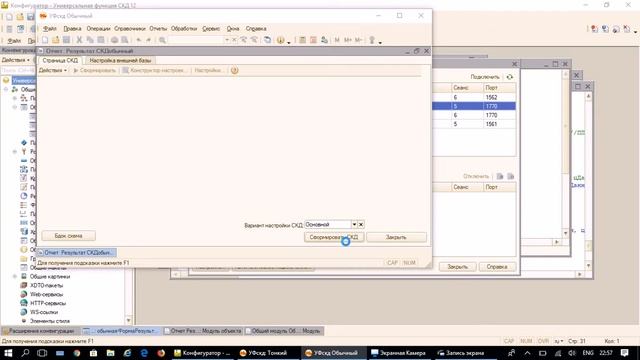
Task: Click Подключить in the background dialog
Action: coord(485,77)
